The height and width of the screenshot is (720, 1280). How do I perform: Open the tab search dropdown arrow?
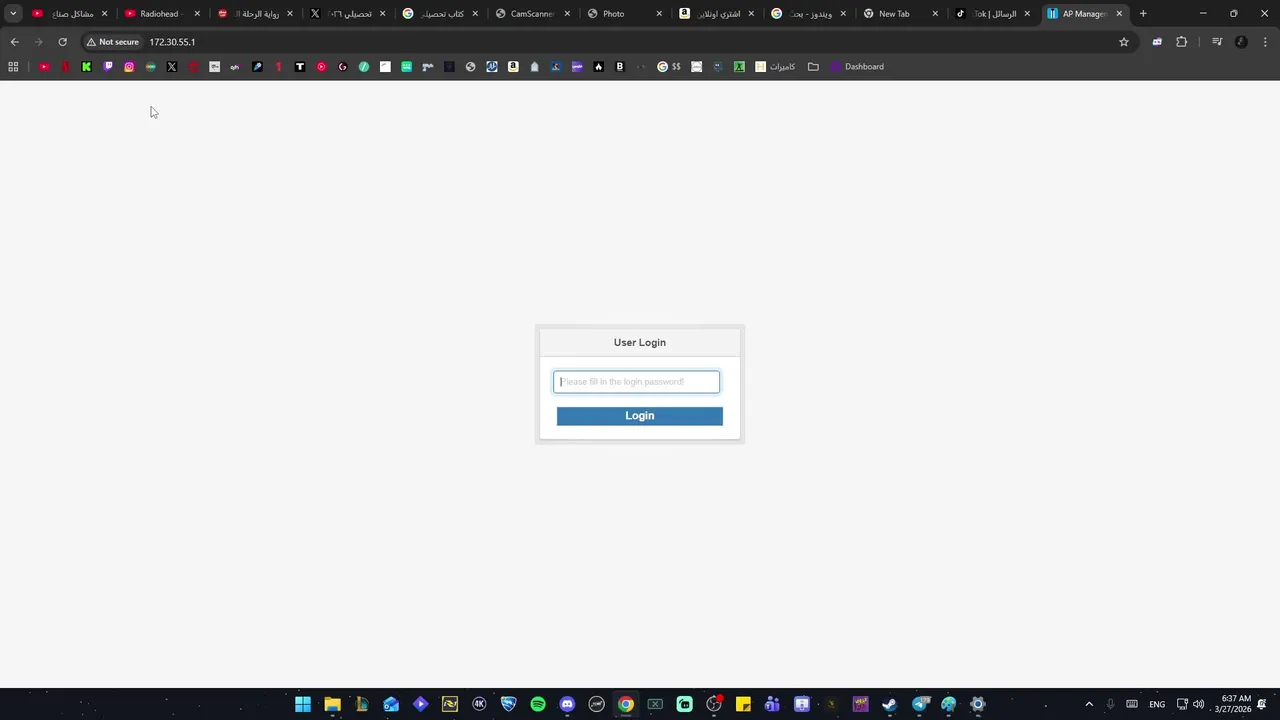[x=13, y=14]
